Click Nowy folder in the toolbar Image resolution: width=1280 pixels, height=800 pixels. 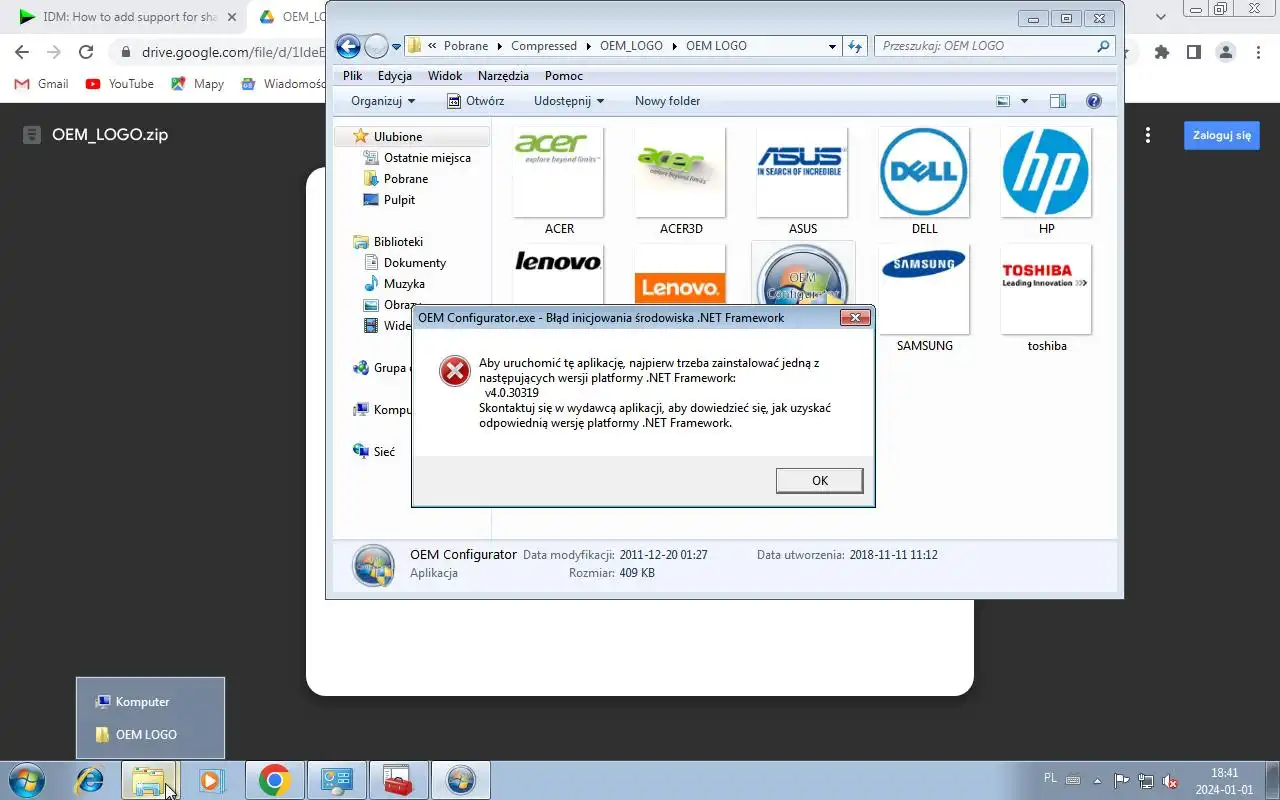tap(667, 101)
